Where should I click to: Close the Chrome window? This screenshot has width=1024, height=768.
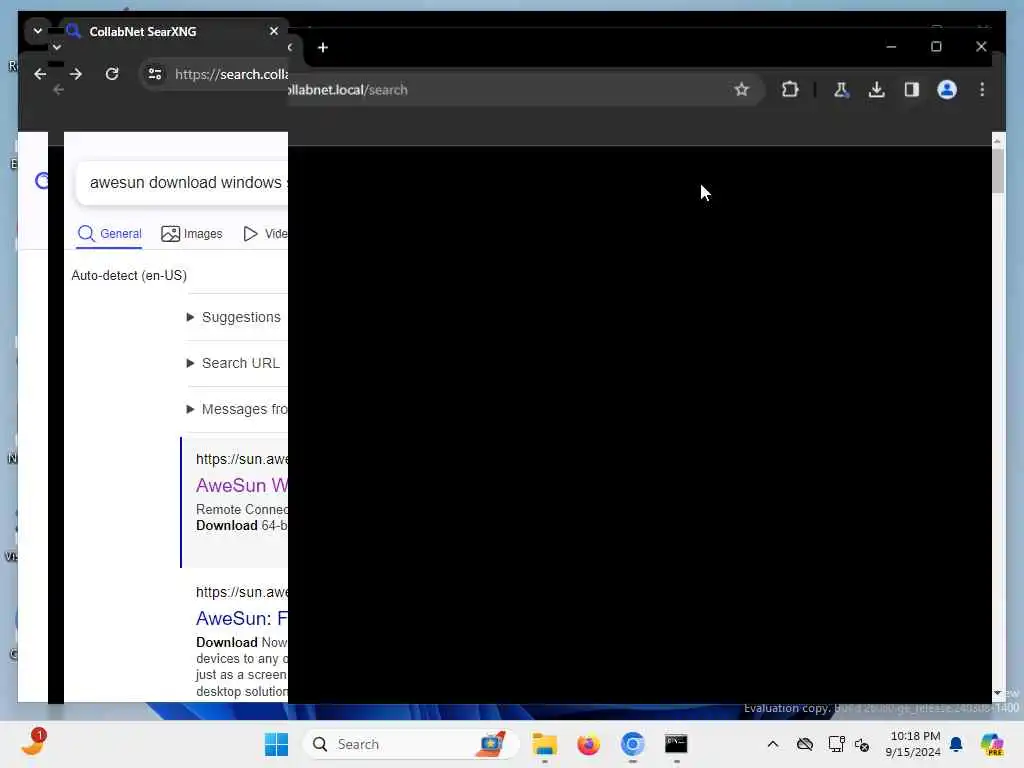click(x=981, y=47)
